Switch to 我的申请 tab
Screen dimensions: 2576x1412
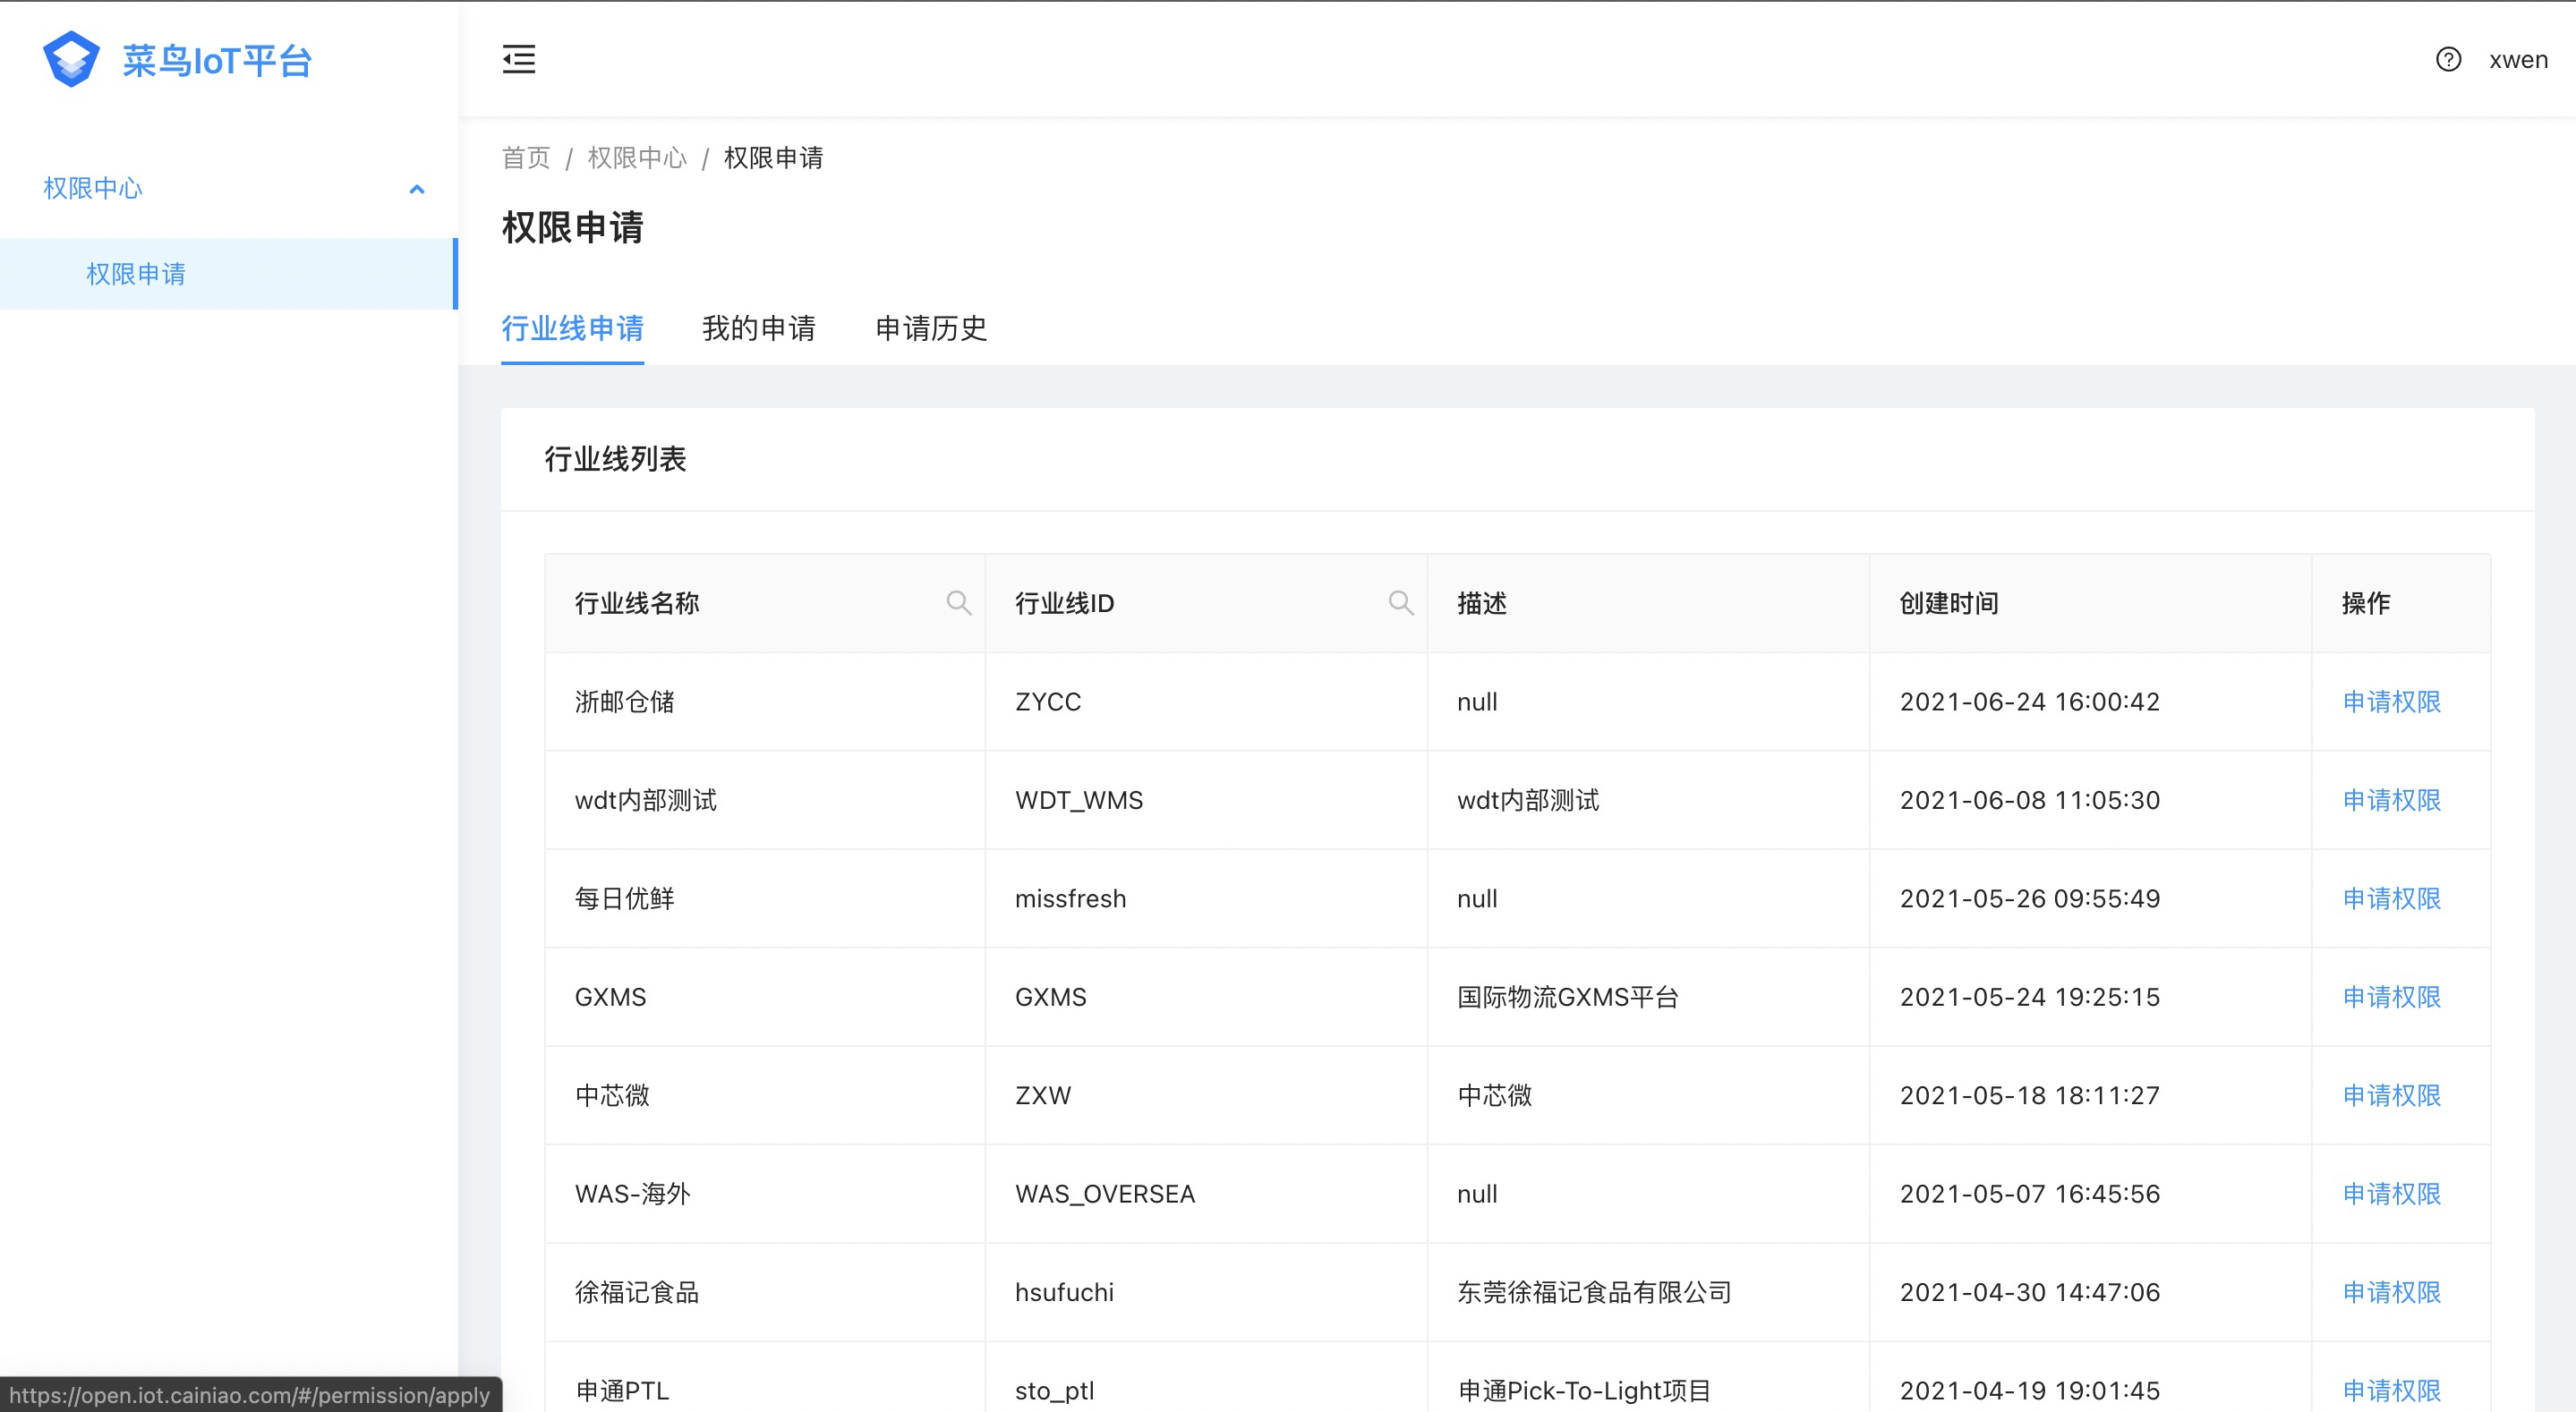coord(758,328)
